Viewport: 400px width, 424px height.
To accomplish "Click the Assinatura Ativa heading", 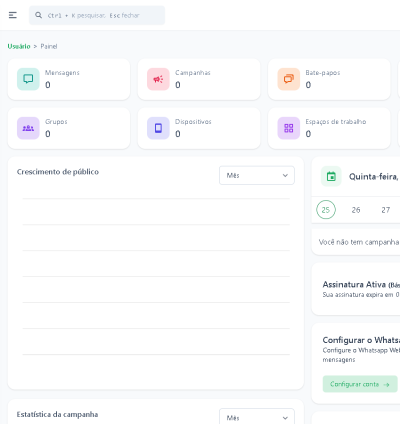I will click(x=354, y=284).
